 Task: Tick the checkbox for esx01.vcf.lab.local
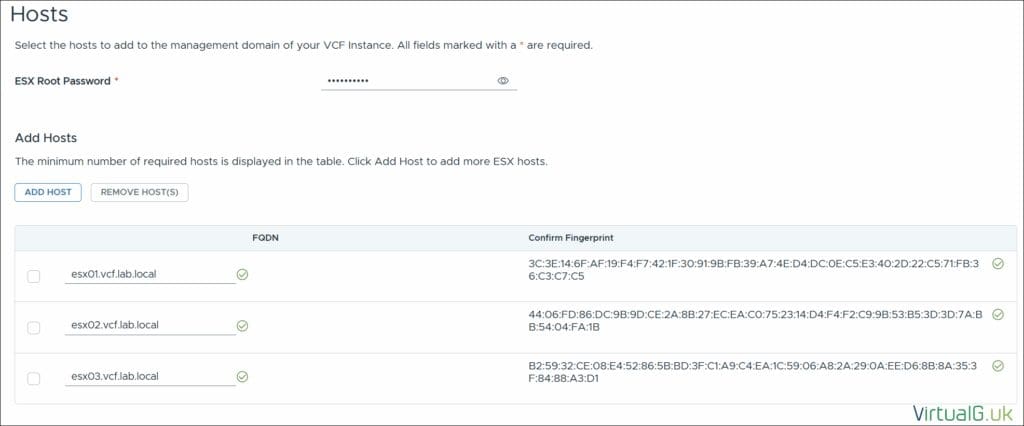(34, 276)
